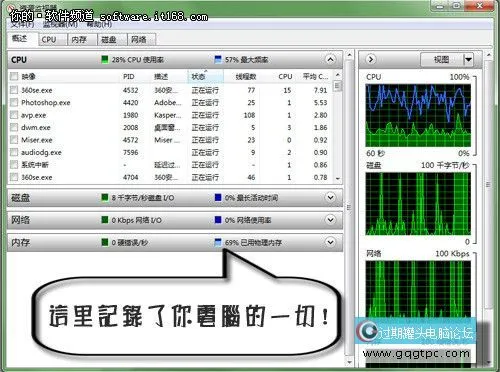Open the 文件(F) menu
The image size is (500, 372).
(x=22, y=25)
